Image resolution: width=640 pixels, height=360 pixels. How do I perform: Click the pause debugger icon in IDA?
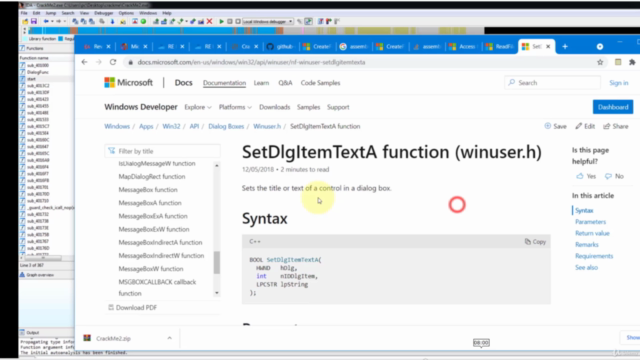tap(229, 22)
